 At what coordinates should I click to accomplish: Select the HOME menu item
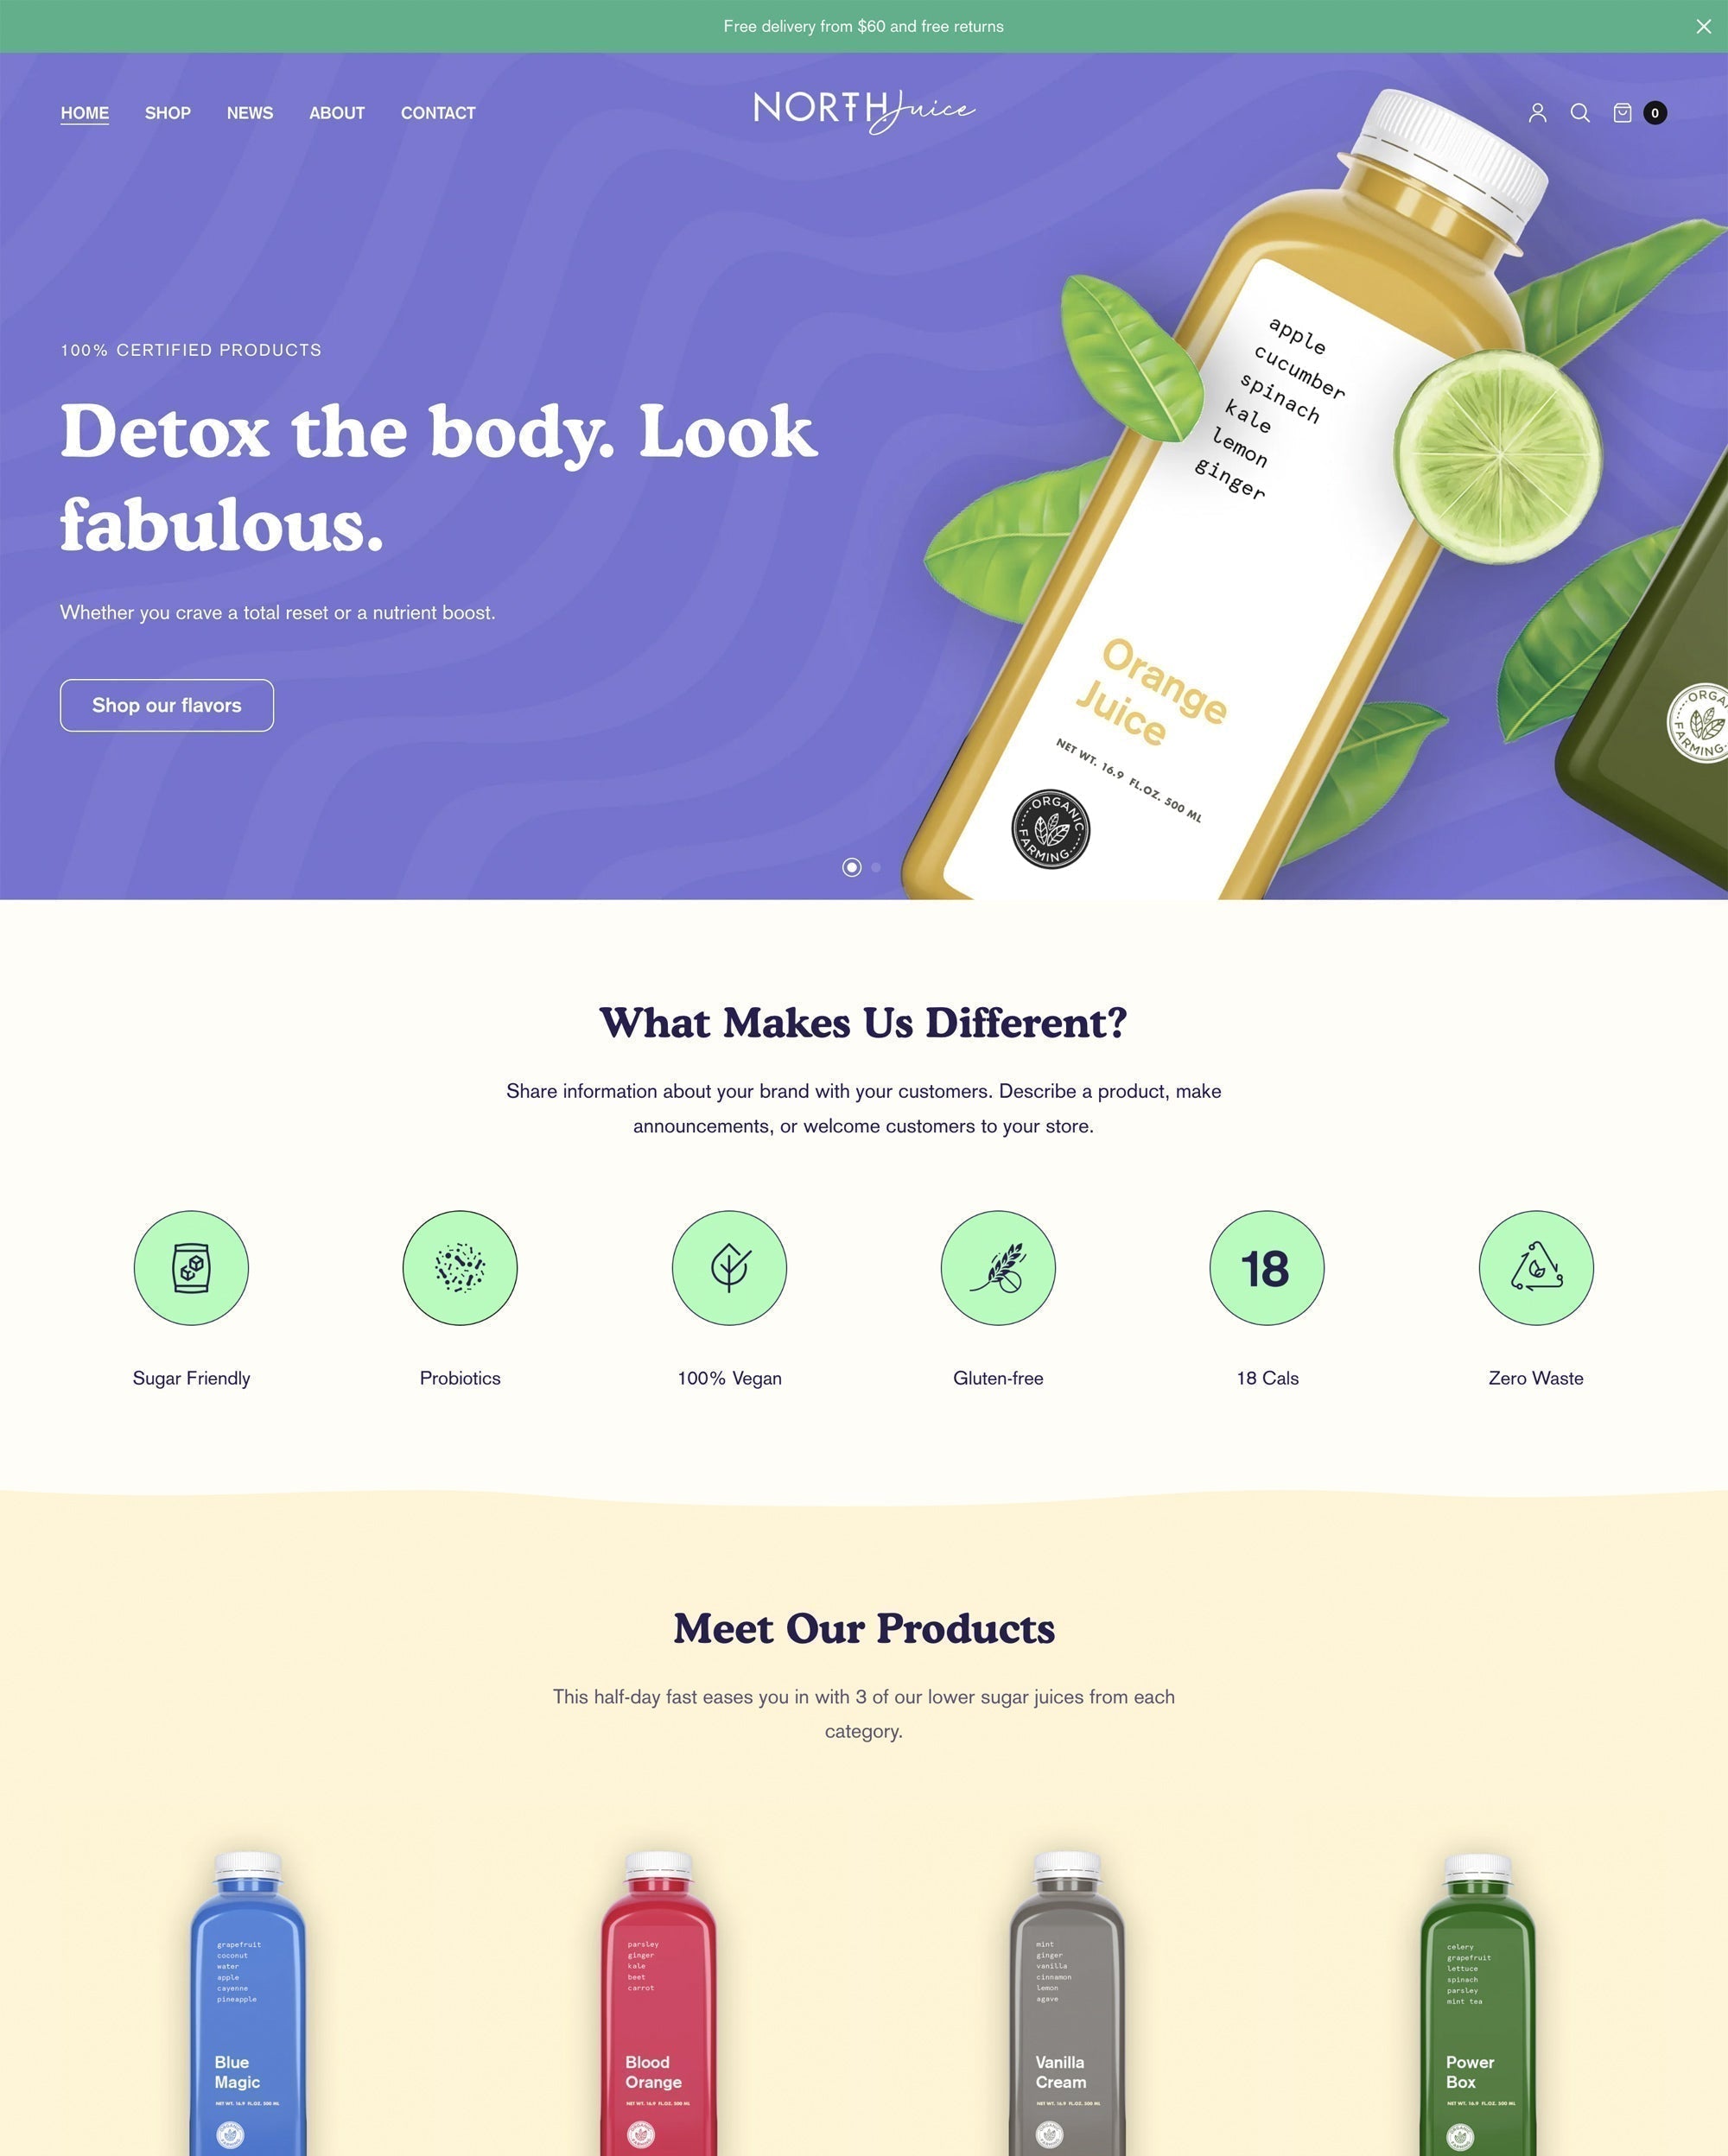(x=85, y=113)
